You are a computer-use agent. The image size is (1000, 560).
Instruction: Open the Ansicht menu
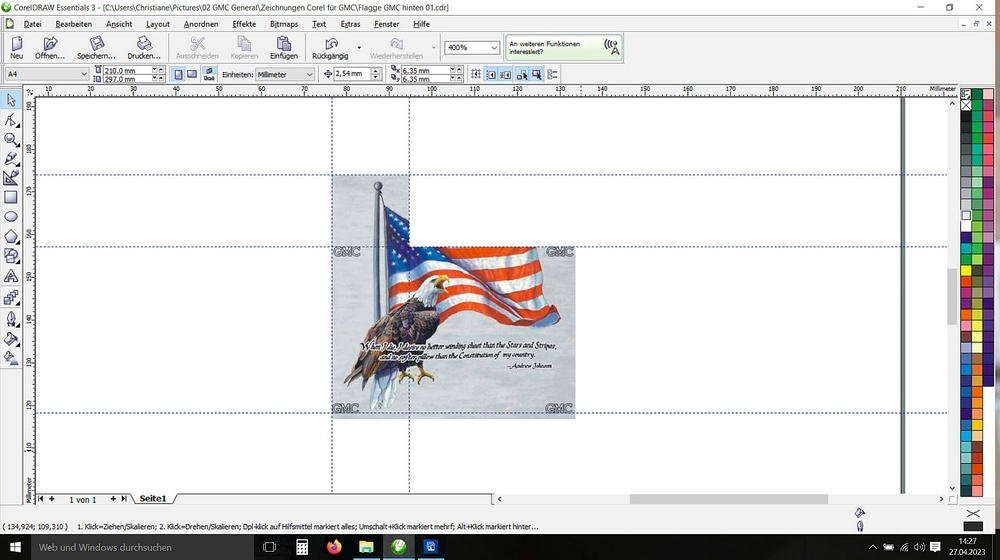click(119, 24)
